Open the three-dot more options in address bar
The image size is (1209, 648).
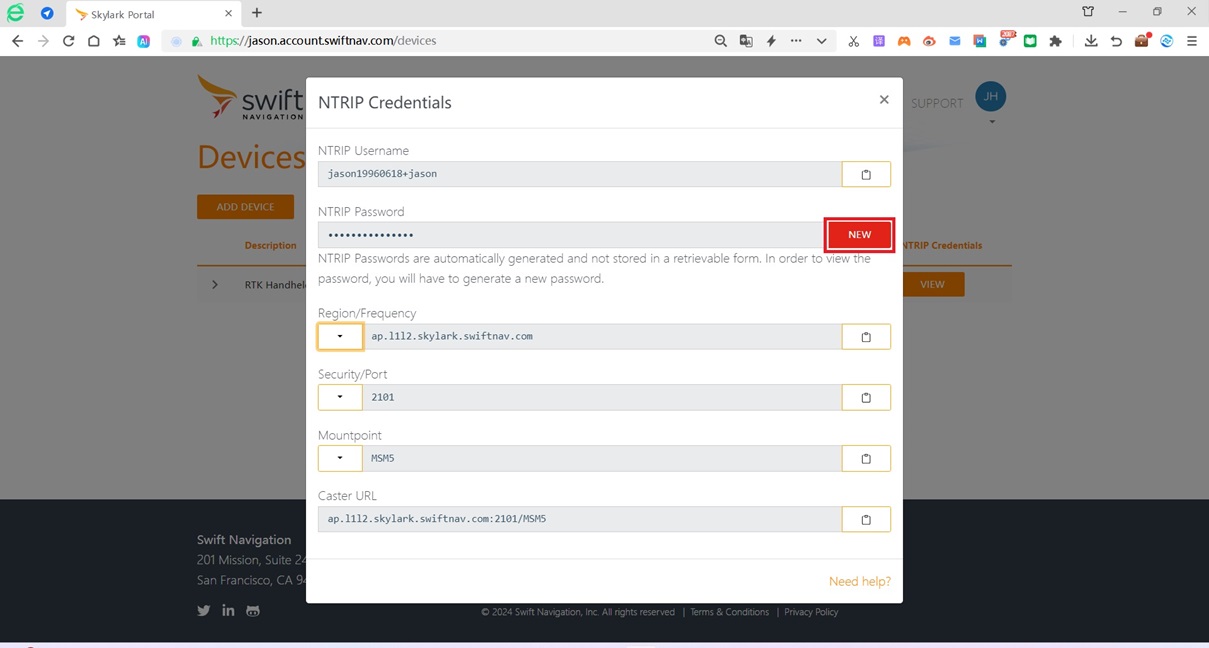click(796, 41)
